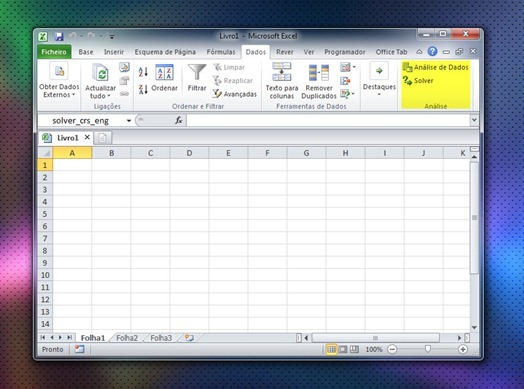Image resolution: width=524 pixels, height=389 pixels.
Task: Click Remover Duplicados tool
Action: 318,82
